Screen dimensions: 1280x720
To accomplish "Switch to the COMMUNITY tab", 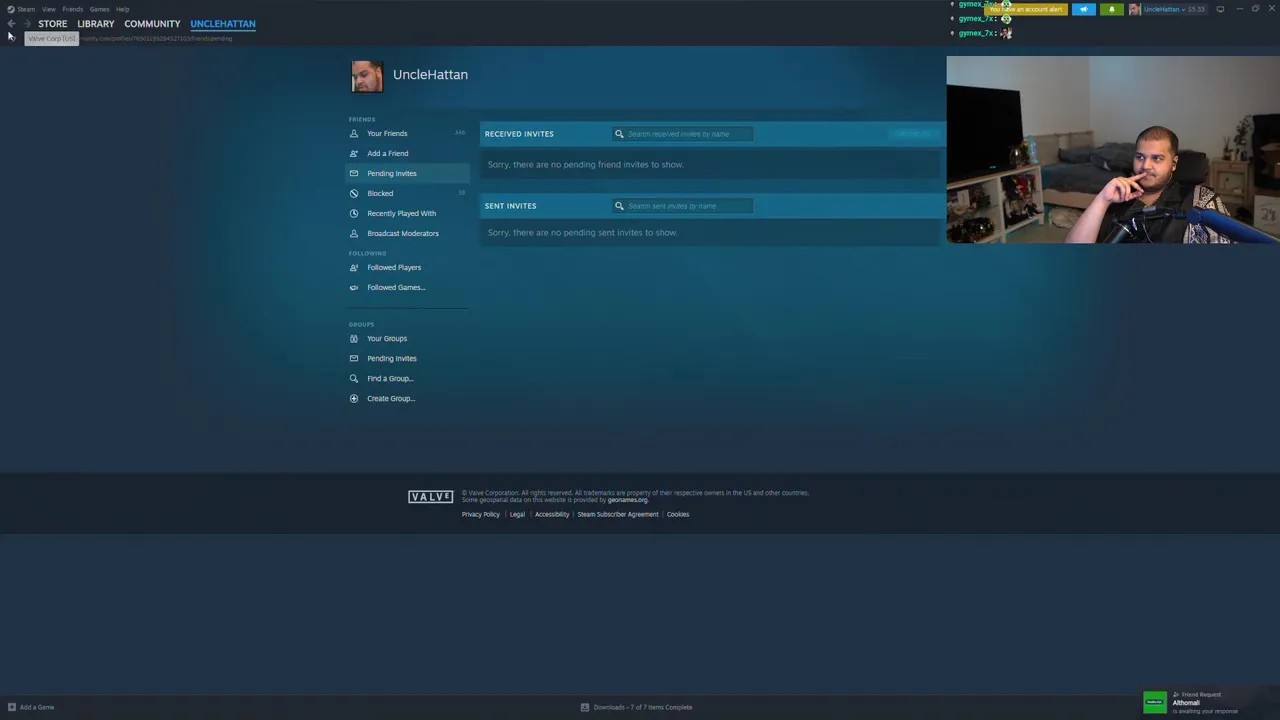I will click(x=152, y=24).
